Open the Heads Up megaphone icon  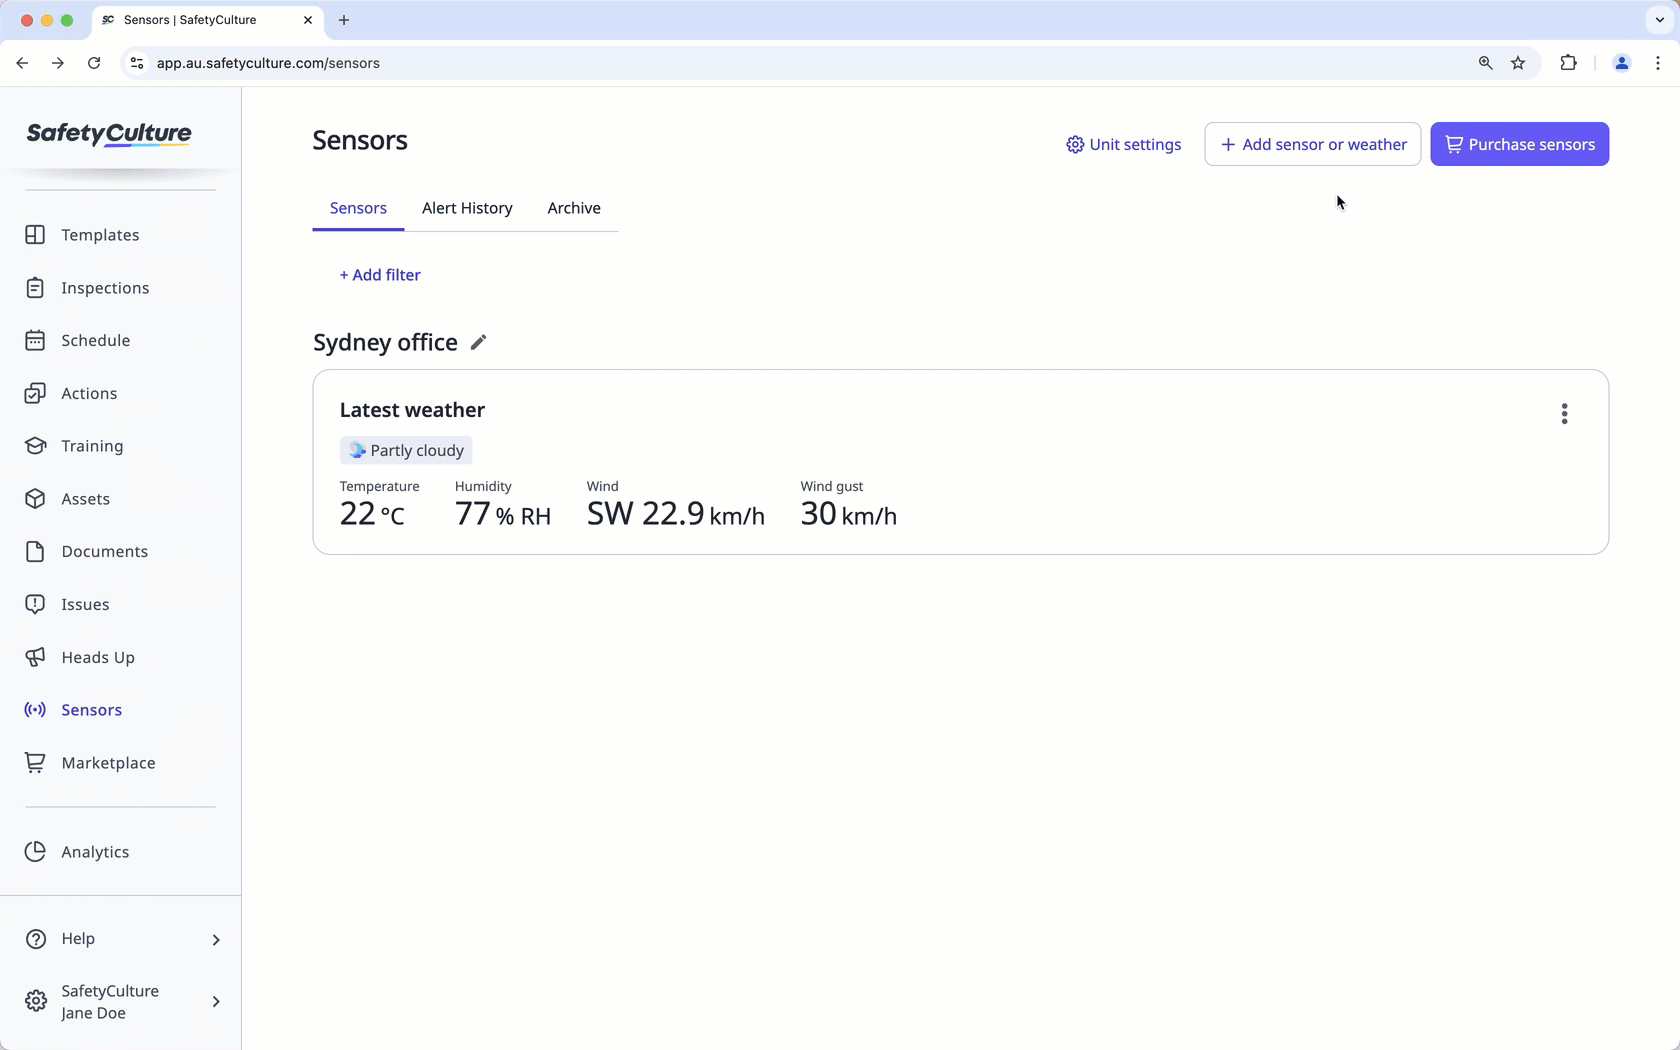tap(35, 658)
